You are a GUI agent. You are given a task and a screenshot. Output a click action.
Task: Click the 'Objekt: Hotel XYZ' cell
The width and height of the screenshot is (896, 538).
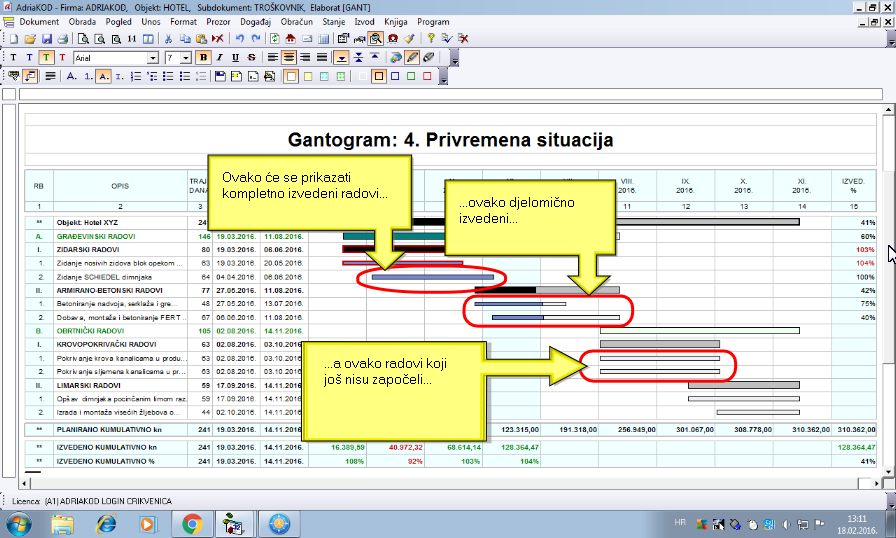(121, 223)
